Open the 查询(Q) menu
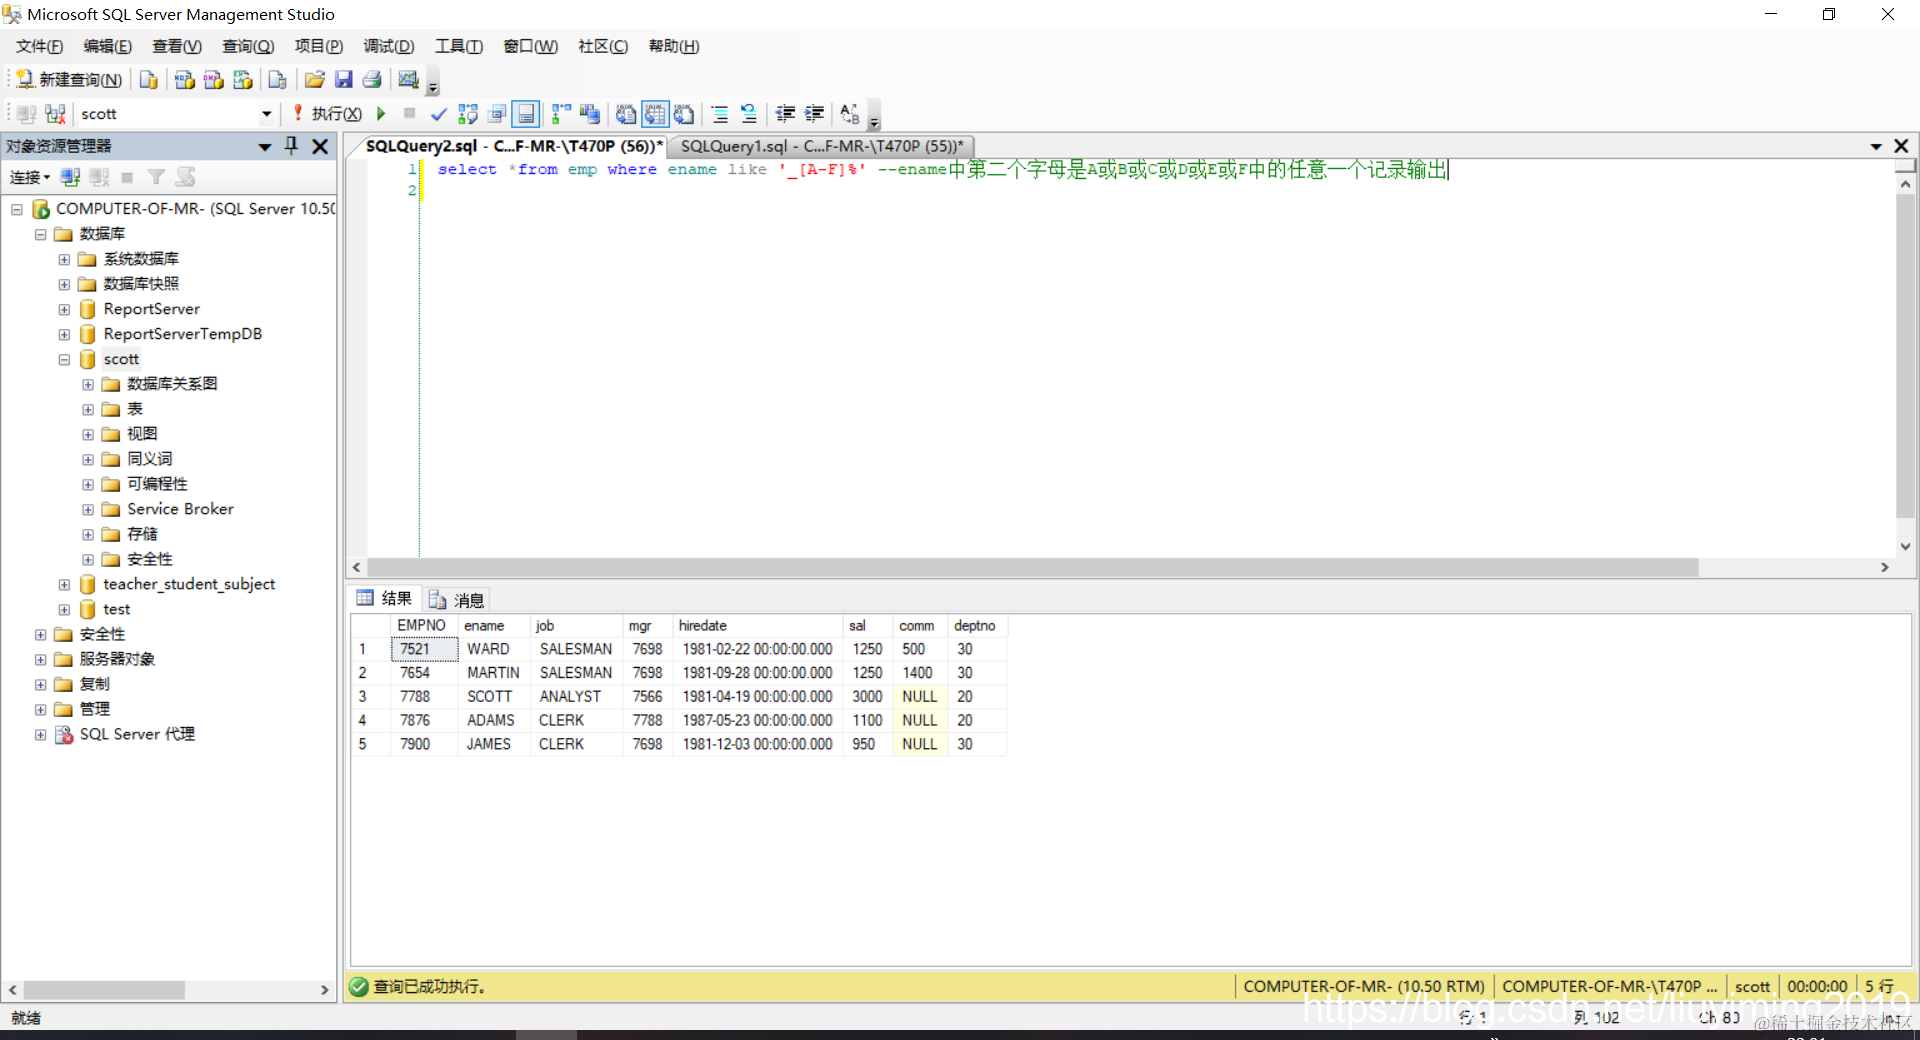The width and height of the screenshot is (1920, 1040). (248, 46)
